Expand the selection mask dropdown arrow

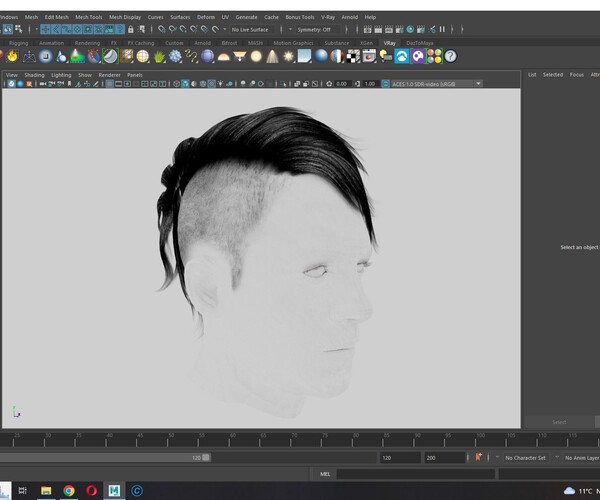pos(37,29)
